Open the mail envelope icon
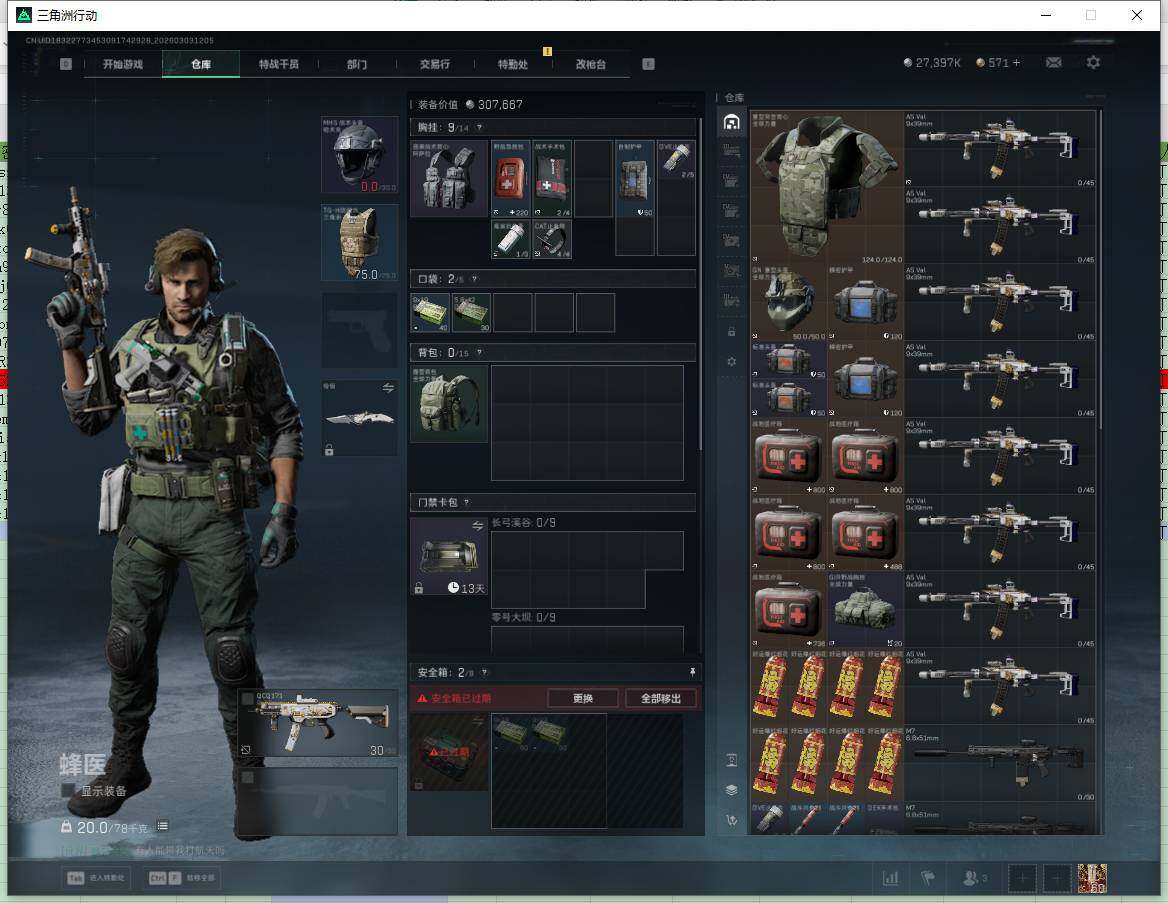 click(1053, 63)
